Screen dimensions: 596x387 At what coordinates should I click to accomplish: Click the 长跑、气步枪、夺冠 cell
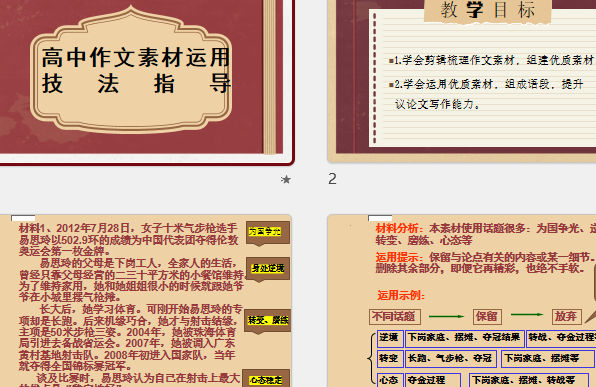tap(451, 359)
